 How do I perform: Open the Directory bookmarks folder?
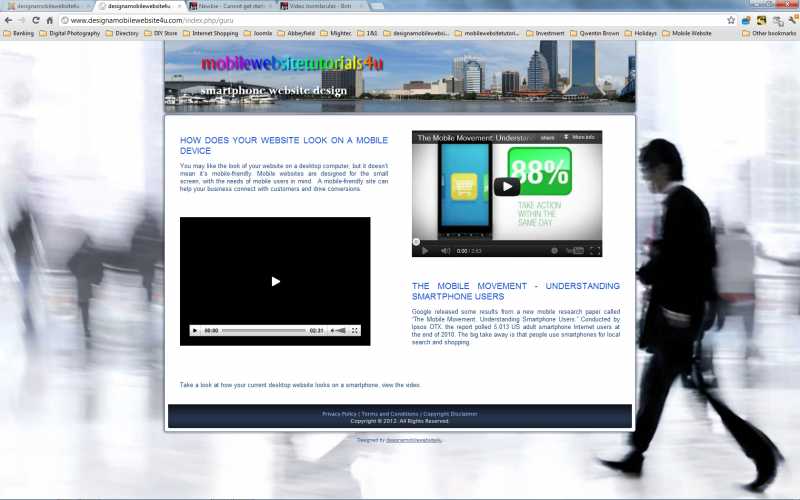(122, 33)
